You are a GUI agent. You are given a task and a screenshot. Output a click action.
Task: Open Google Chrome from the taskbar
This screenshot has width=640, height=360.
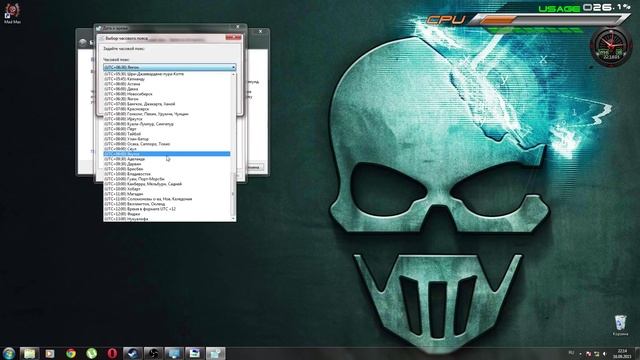[x=71, y=353]
